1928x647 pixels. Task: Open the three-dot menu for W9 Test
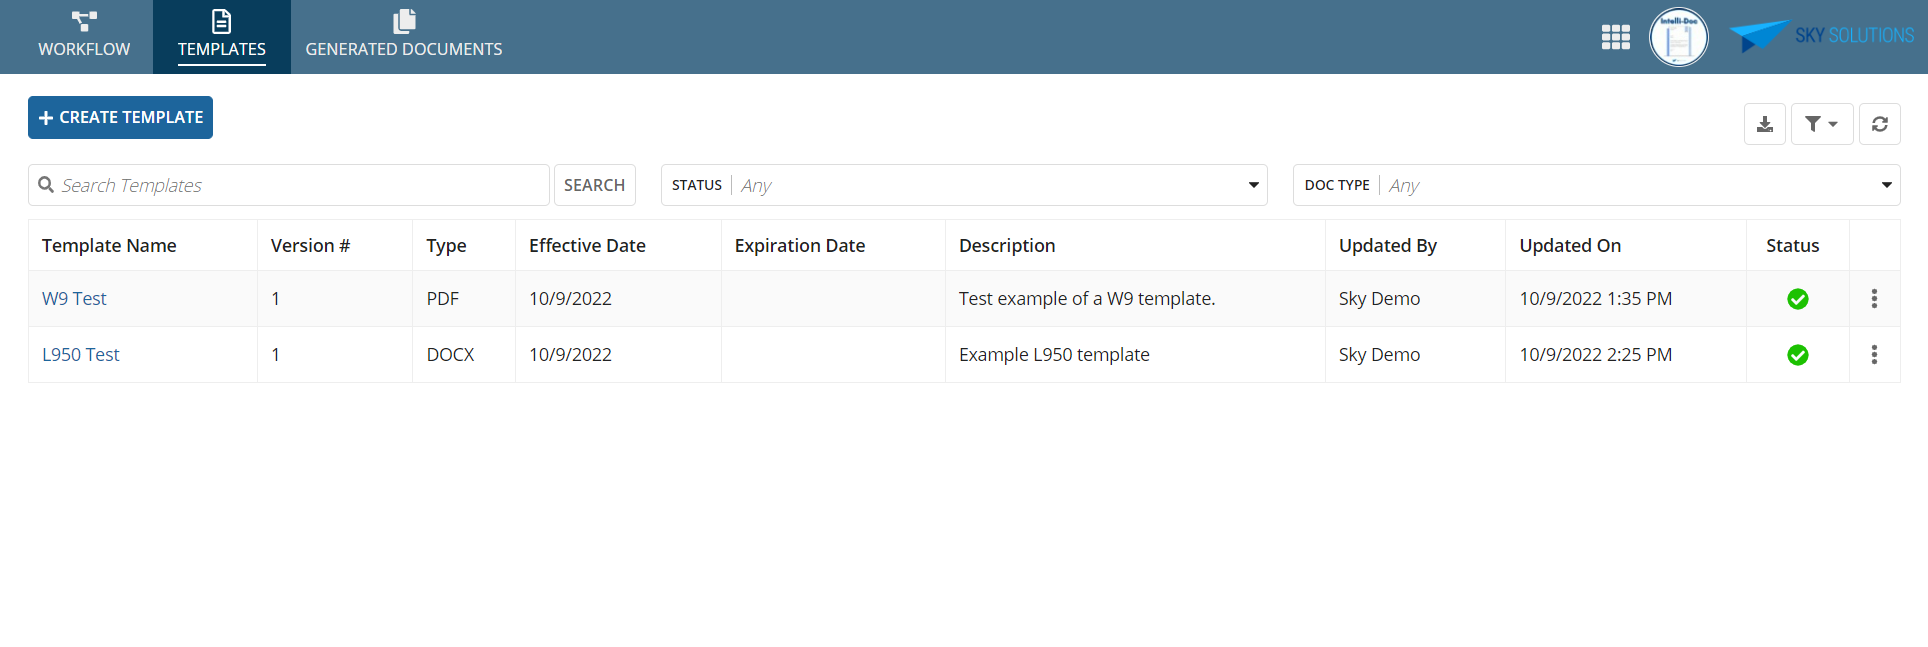(x=1873, y=298)
